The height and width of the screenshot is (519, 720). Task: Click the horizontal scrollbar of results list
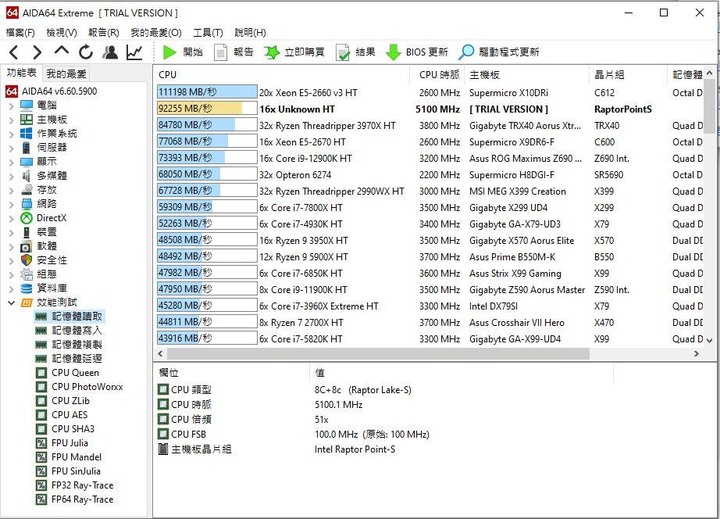click(378, 354)
